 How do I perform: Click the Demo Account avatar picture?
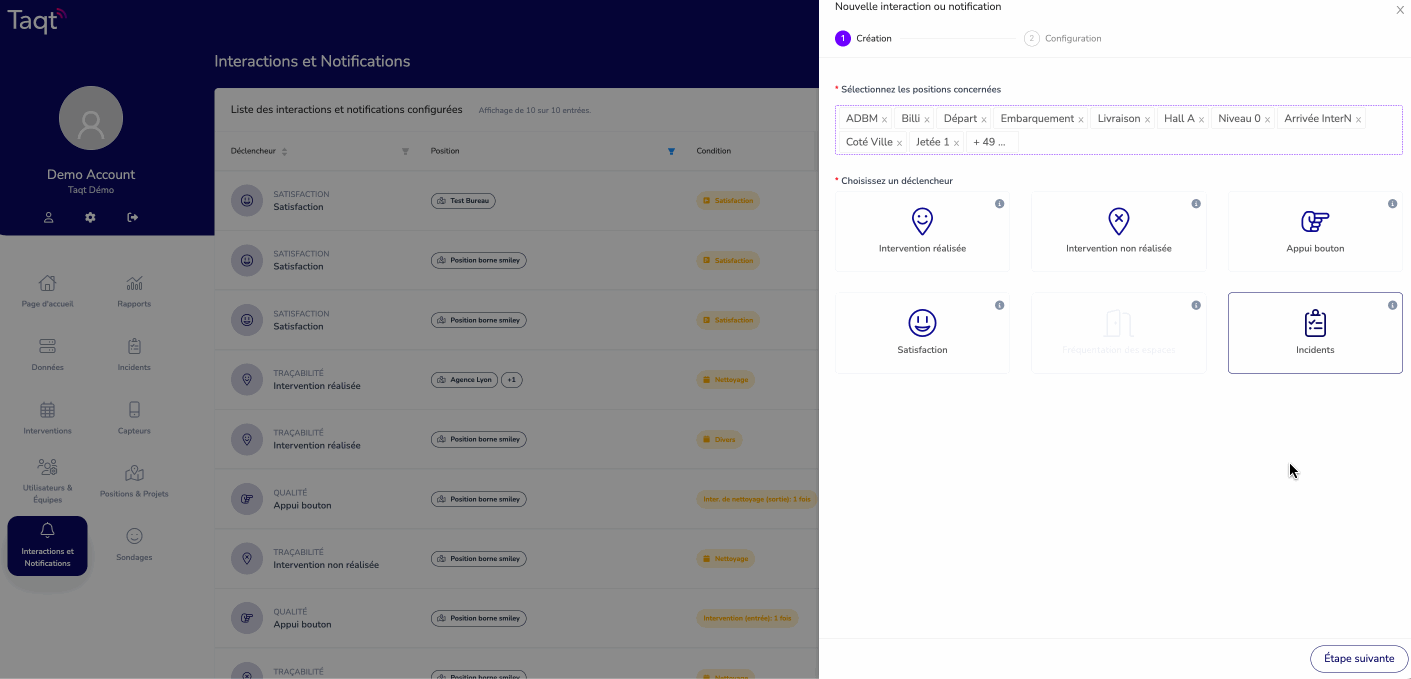click(x=91, y=118)
